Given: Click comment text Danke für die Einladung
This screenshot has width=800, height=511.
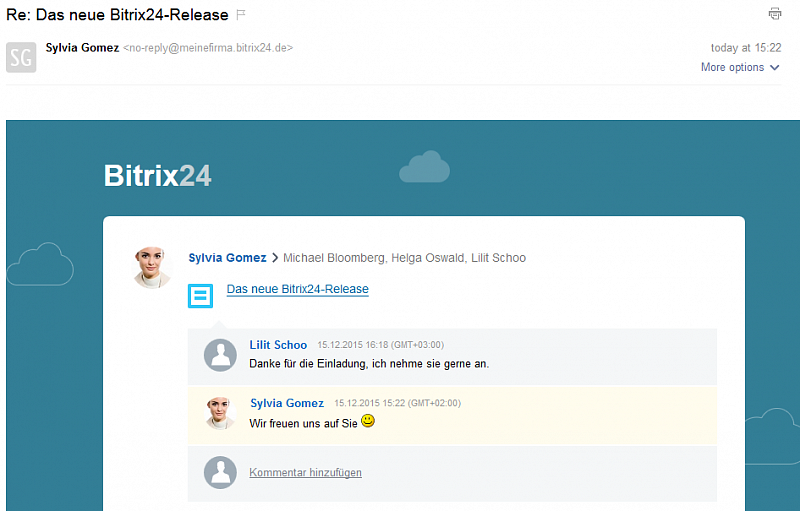Looking at the screenshot, I should (x=308, y=364).
